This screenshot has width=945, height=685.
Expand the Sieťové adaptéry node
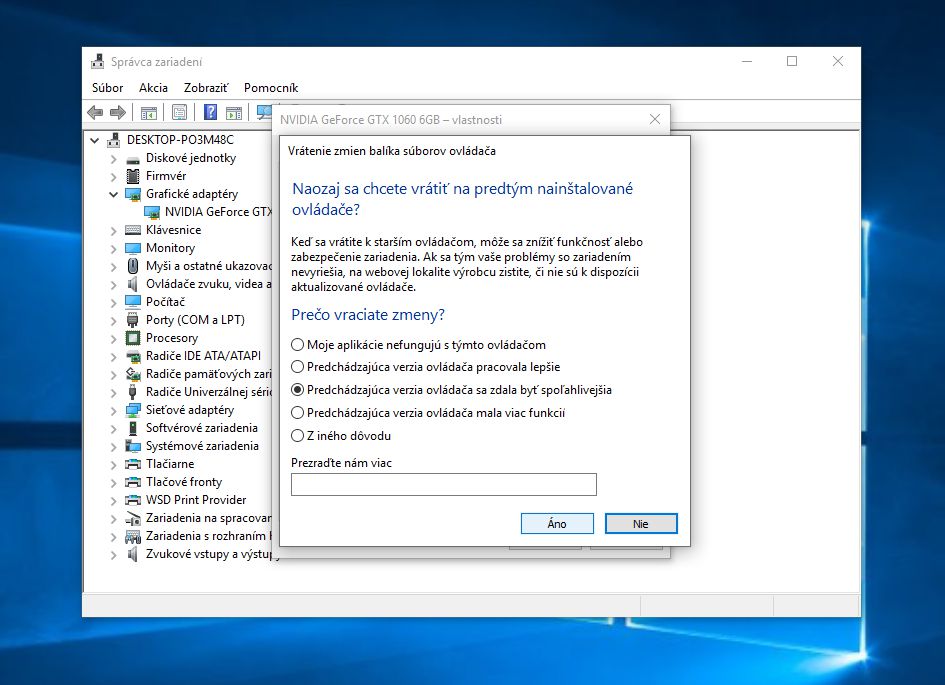113,411
